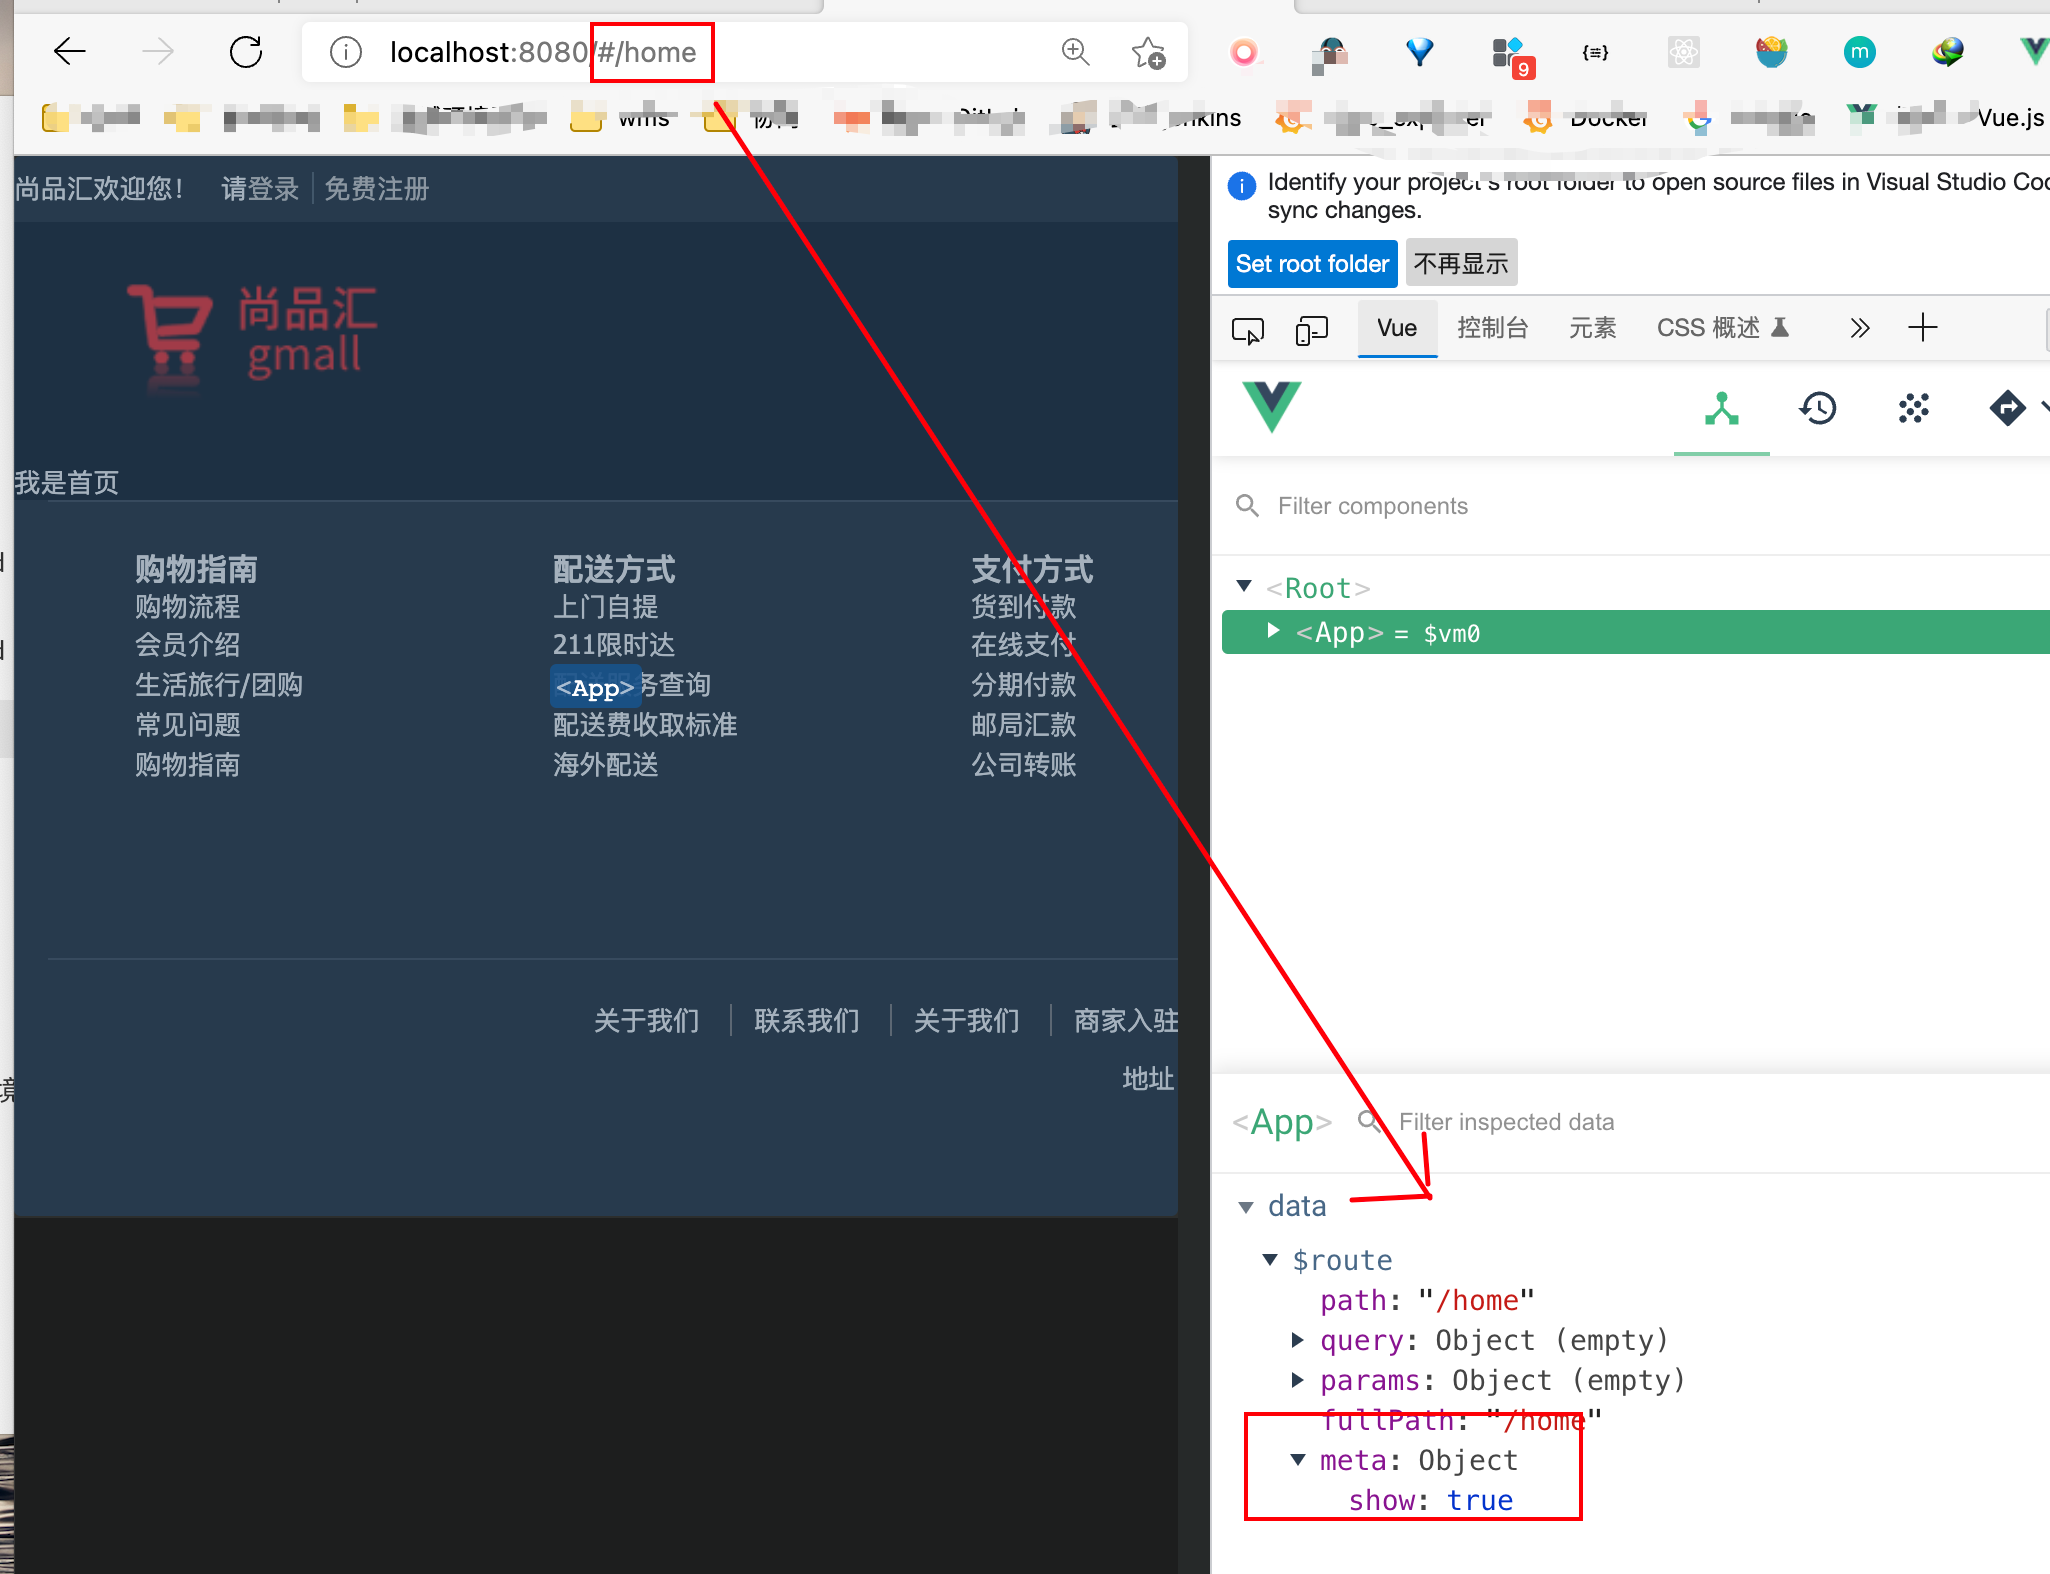Open the 邮局汇款 link
Viewport: 2050px width, 1574px height.
1024,725
